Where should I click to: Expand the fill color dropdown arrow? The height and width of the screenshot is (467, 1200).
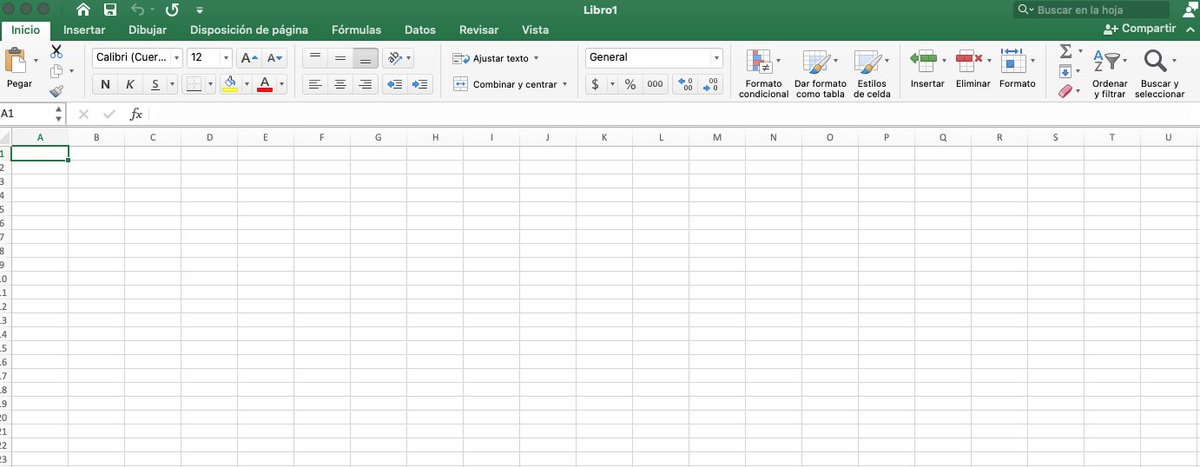pyautogui.click(x=246, y=84)
